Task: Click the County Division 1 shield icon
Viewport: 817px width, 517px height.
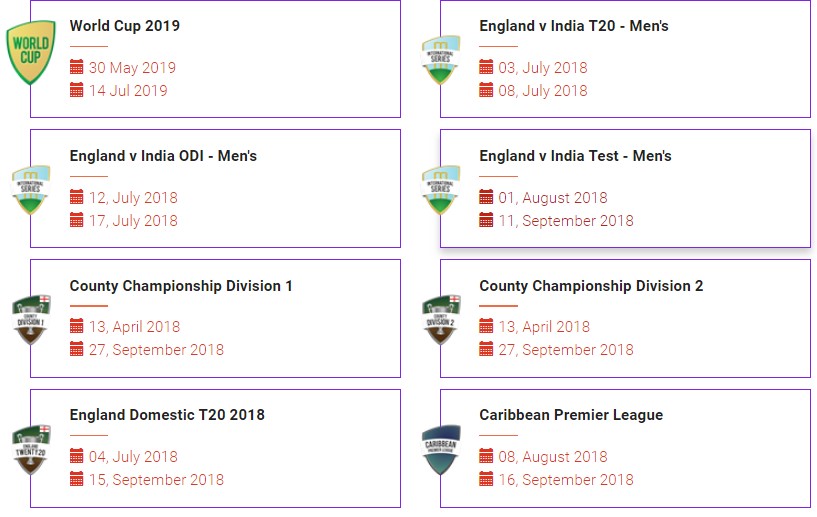Action: tap(31, 319)
